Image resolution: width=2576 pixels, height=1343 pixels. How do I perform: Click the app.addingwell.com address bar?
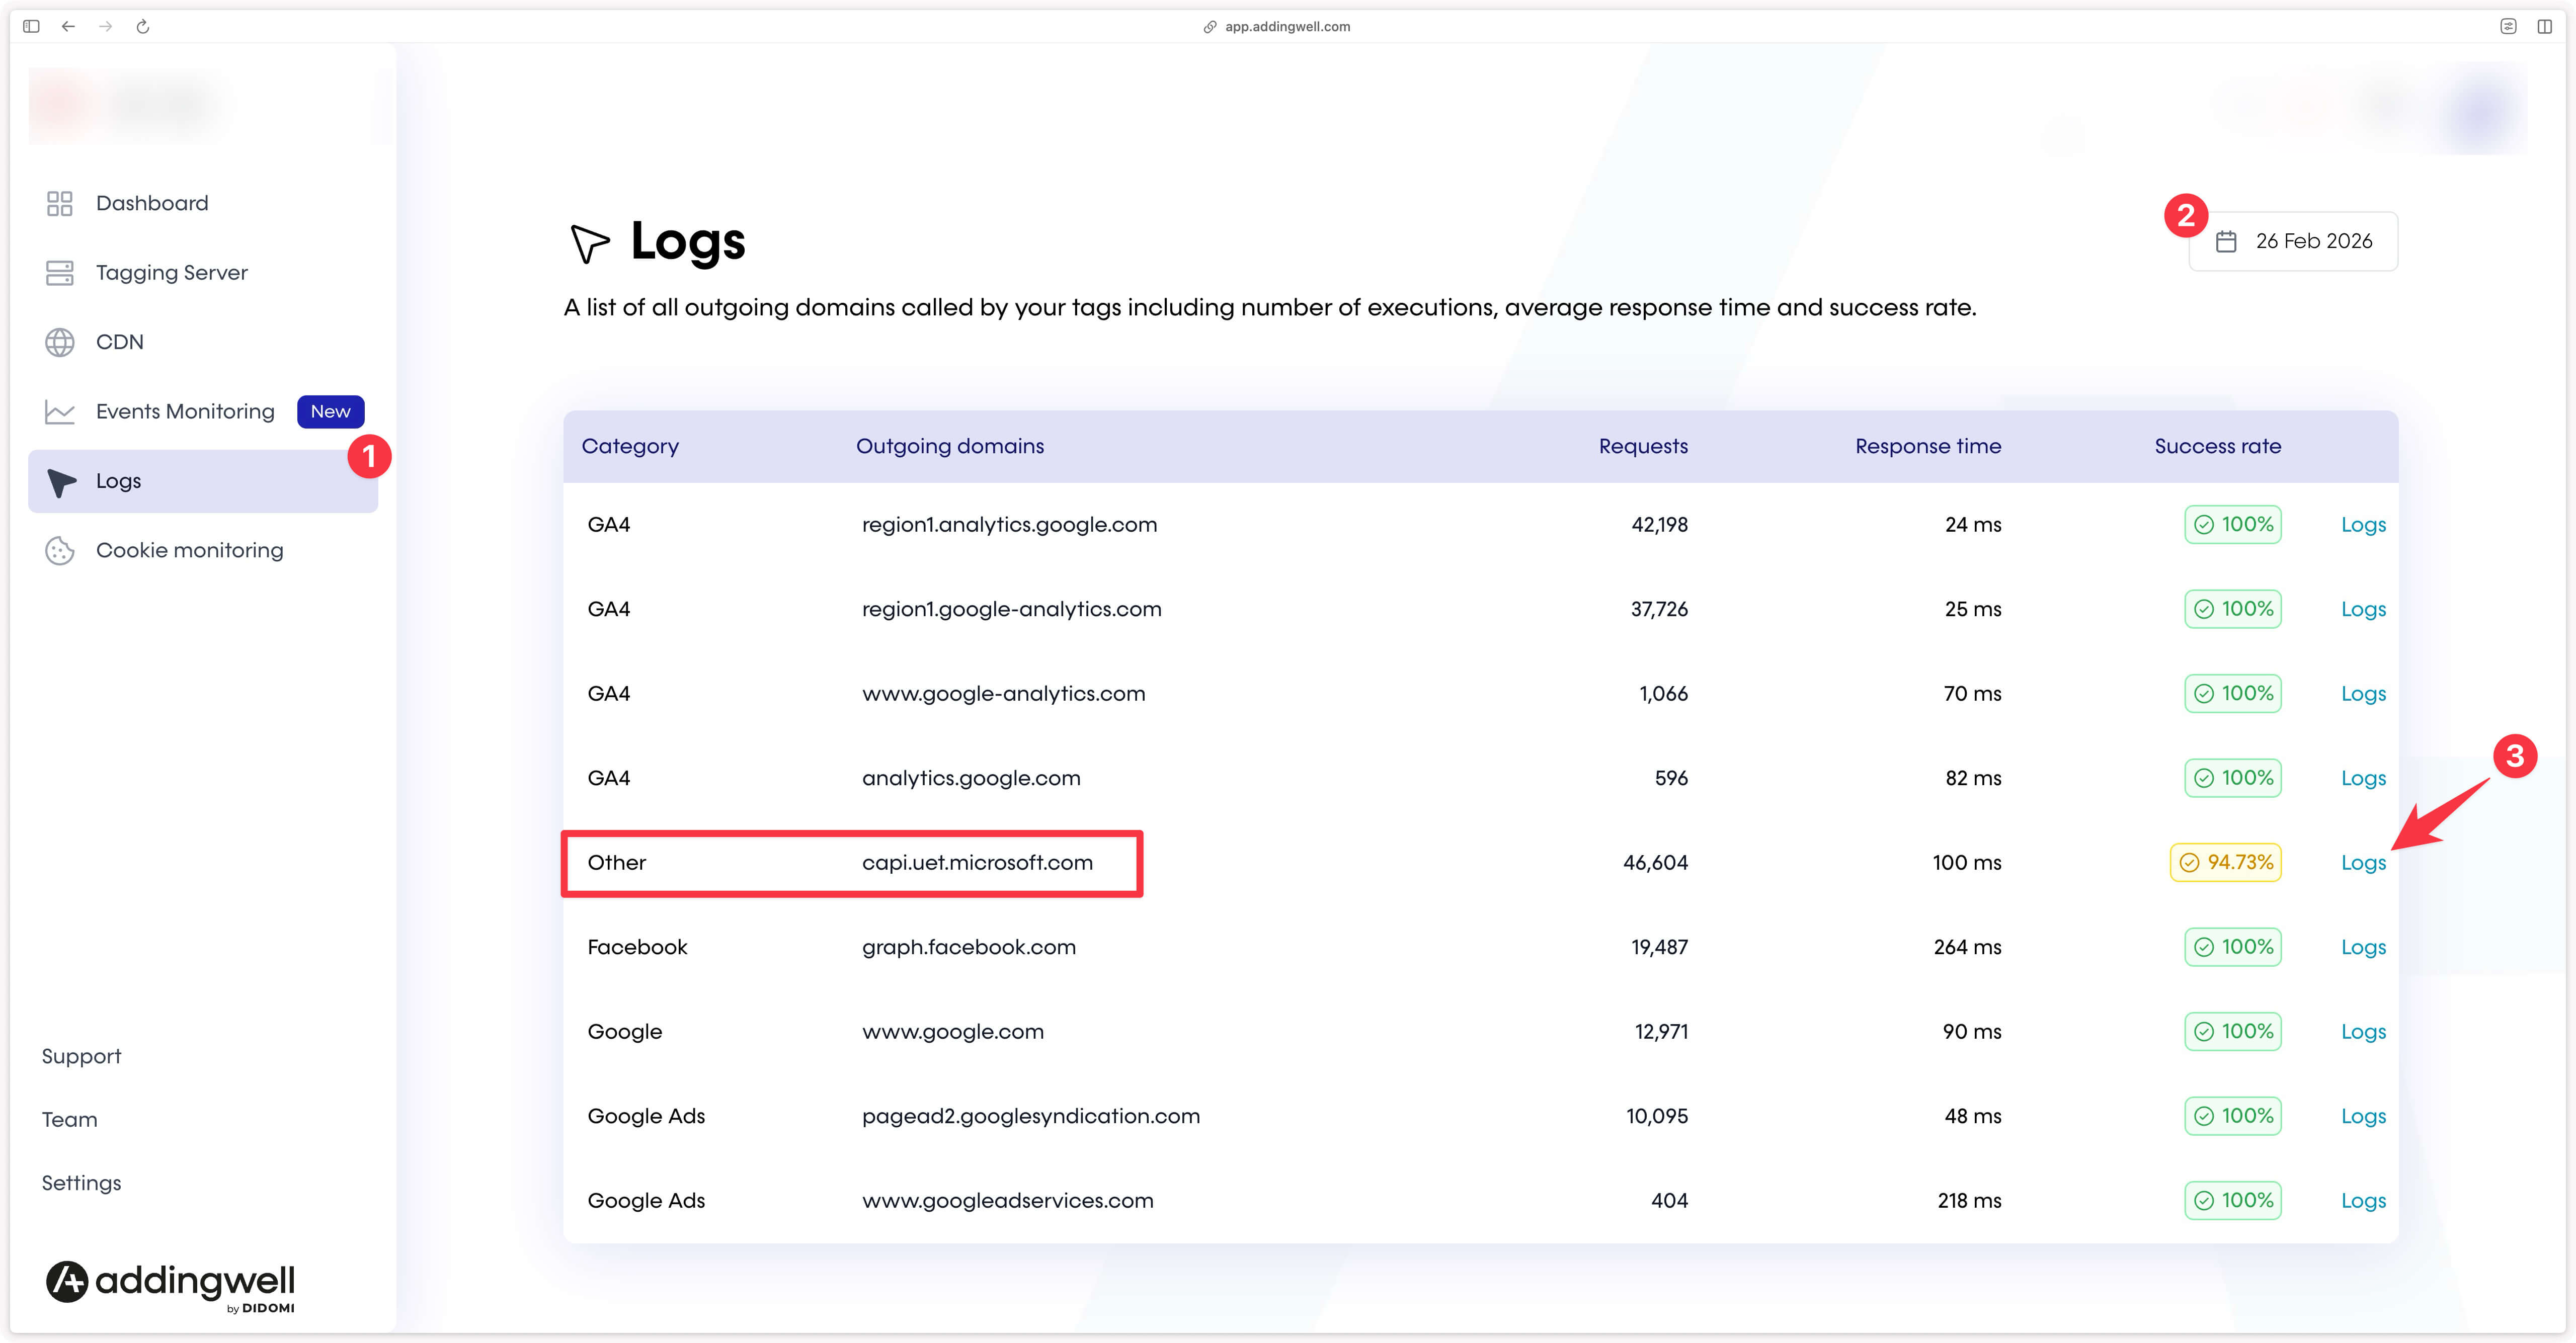click(1286, 26)
